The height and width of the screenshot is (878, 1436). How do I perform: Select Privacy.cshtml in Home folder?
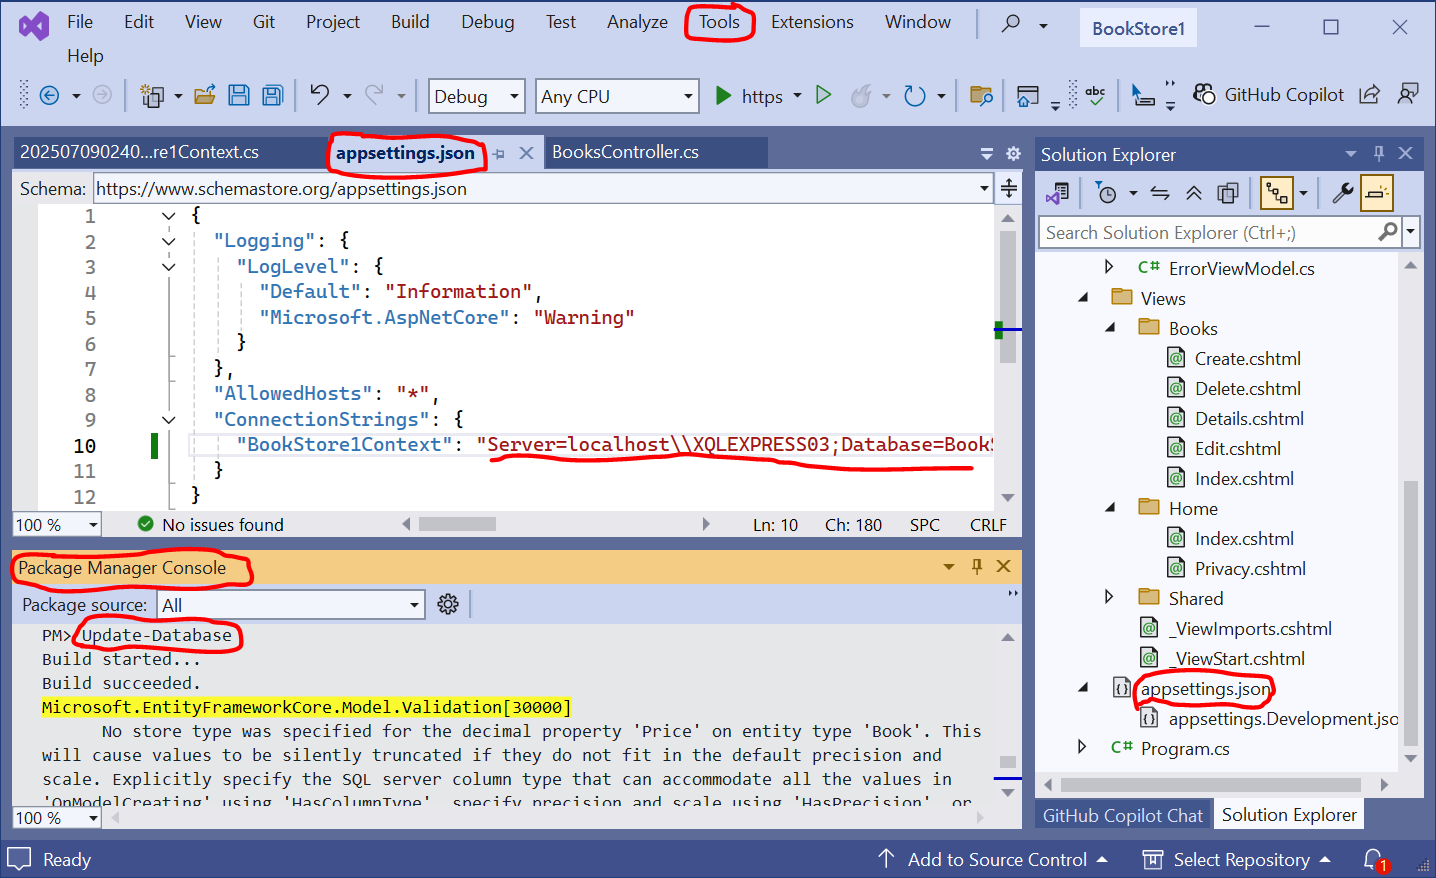pyautogui.click(x=1250, y=568)
